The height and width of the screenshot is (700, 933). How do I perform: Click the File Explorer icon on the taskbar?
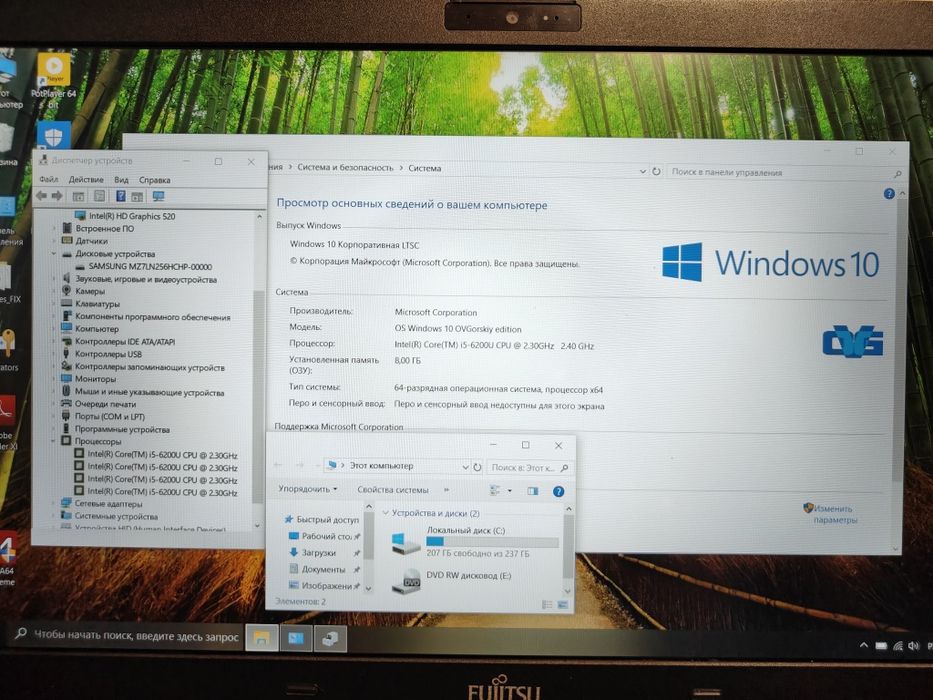[x=261, y=638]
